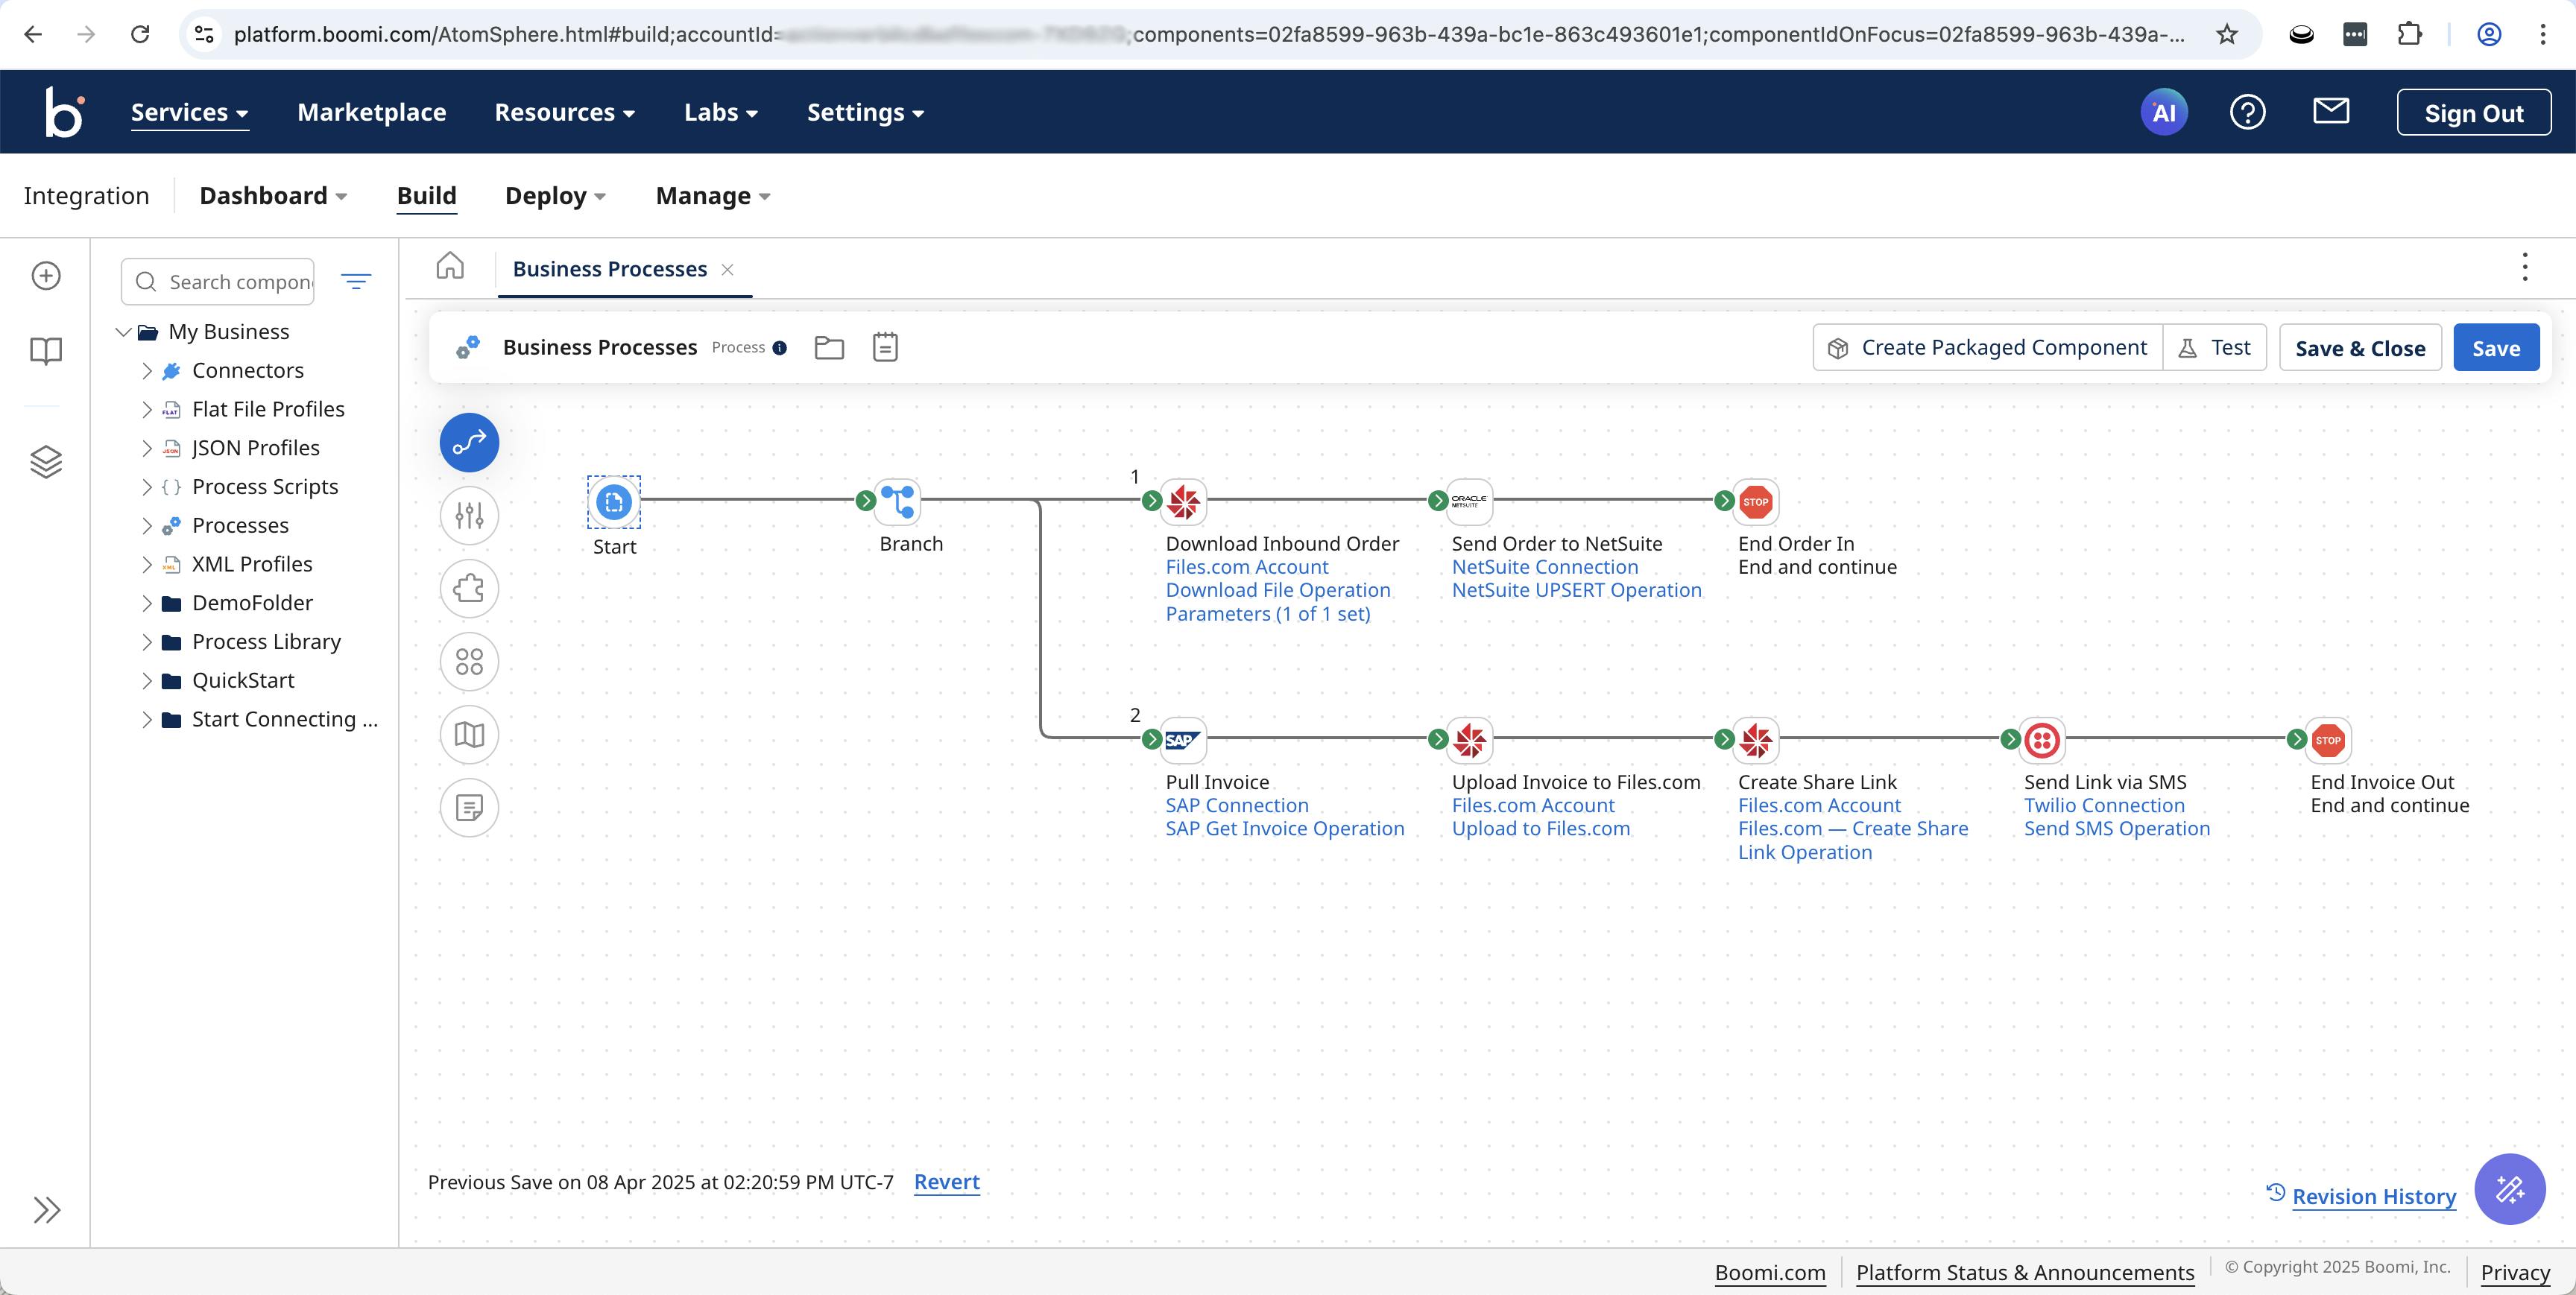Open the AI assistant icon in header

[x=2163, y=112]
